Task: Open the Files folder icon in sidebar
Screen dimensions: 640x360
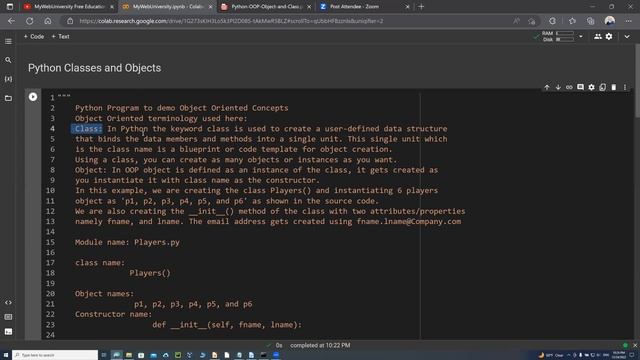Action: (8, 98)
